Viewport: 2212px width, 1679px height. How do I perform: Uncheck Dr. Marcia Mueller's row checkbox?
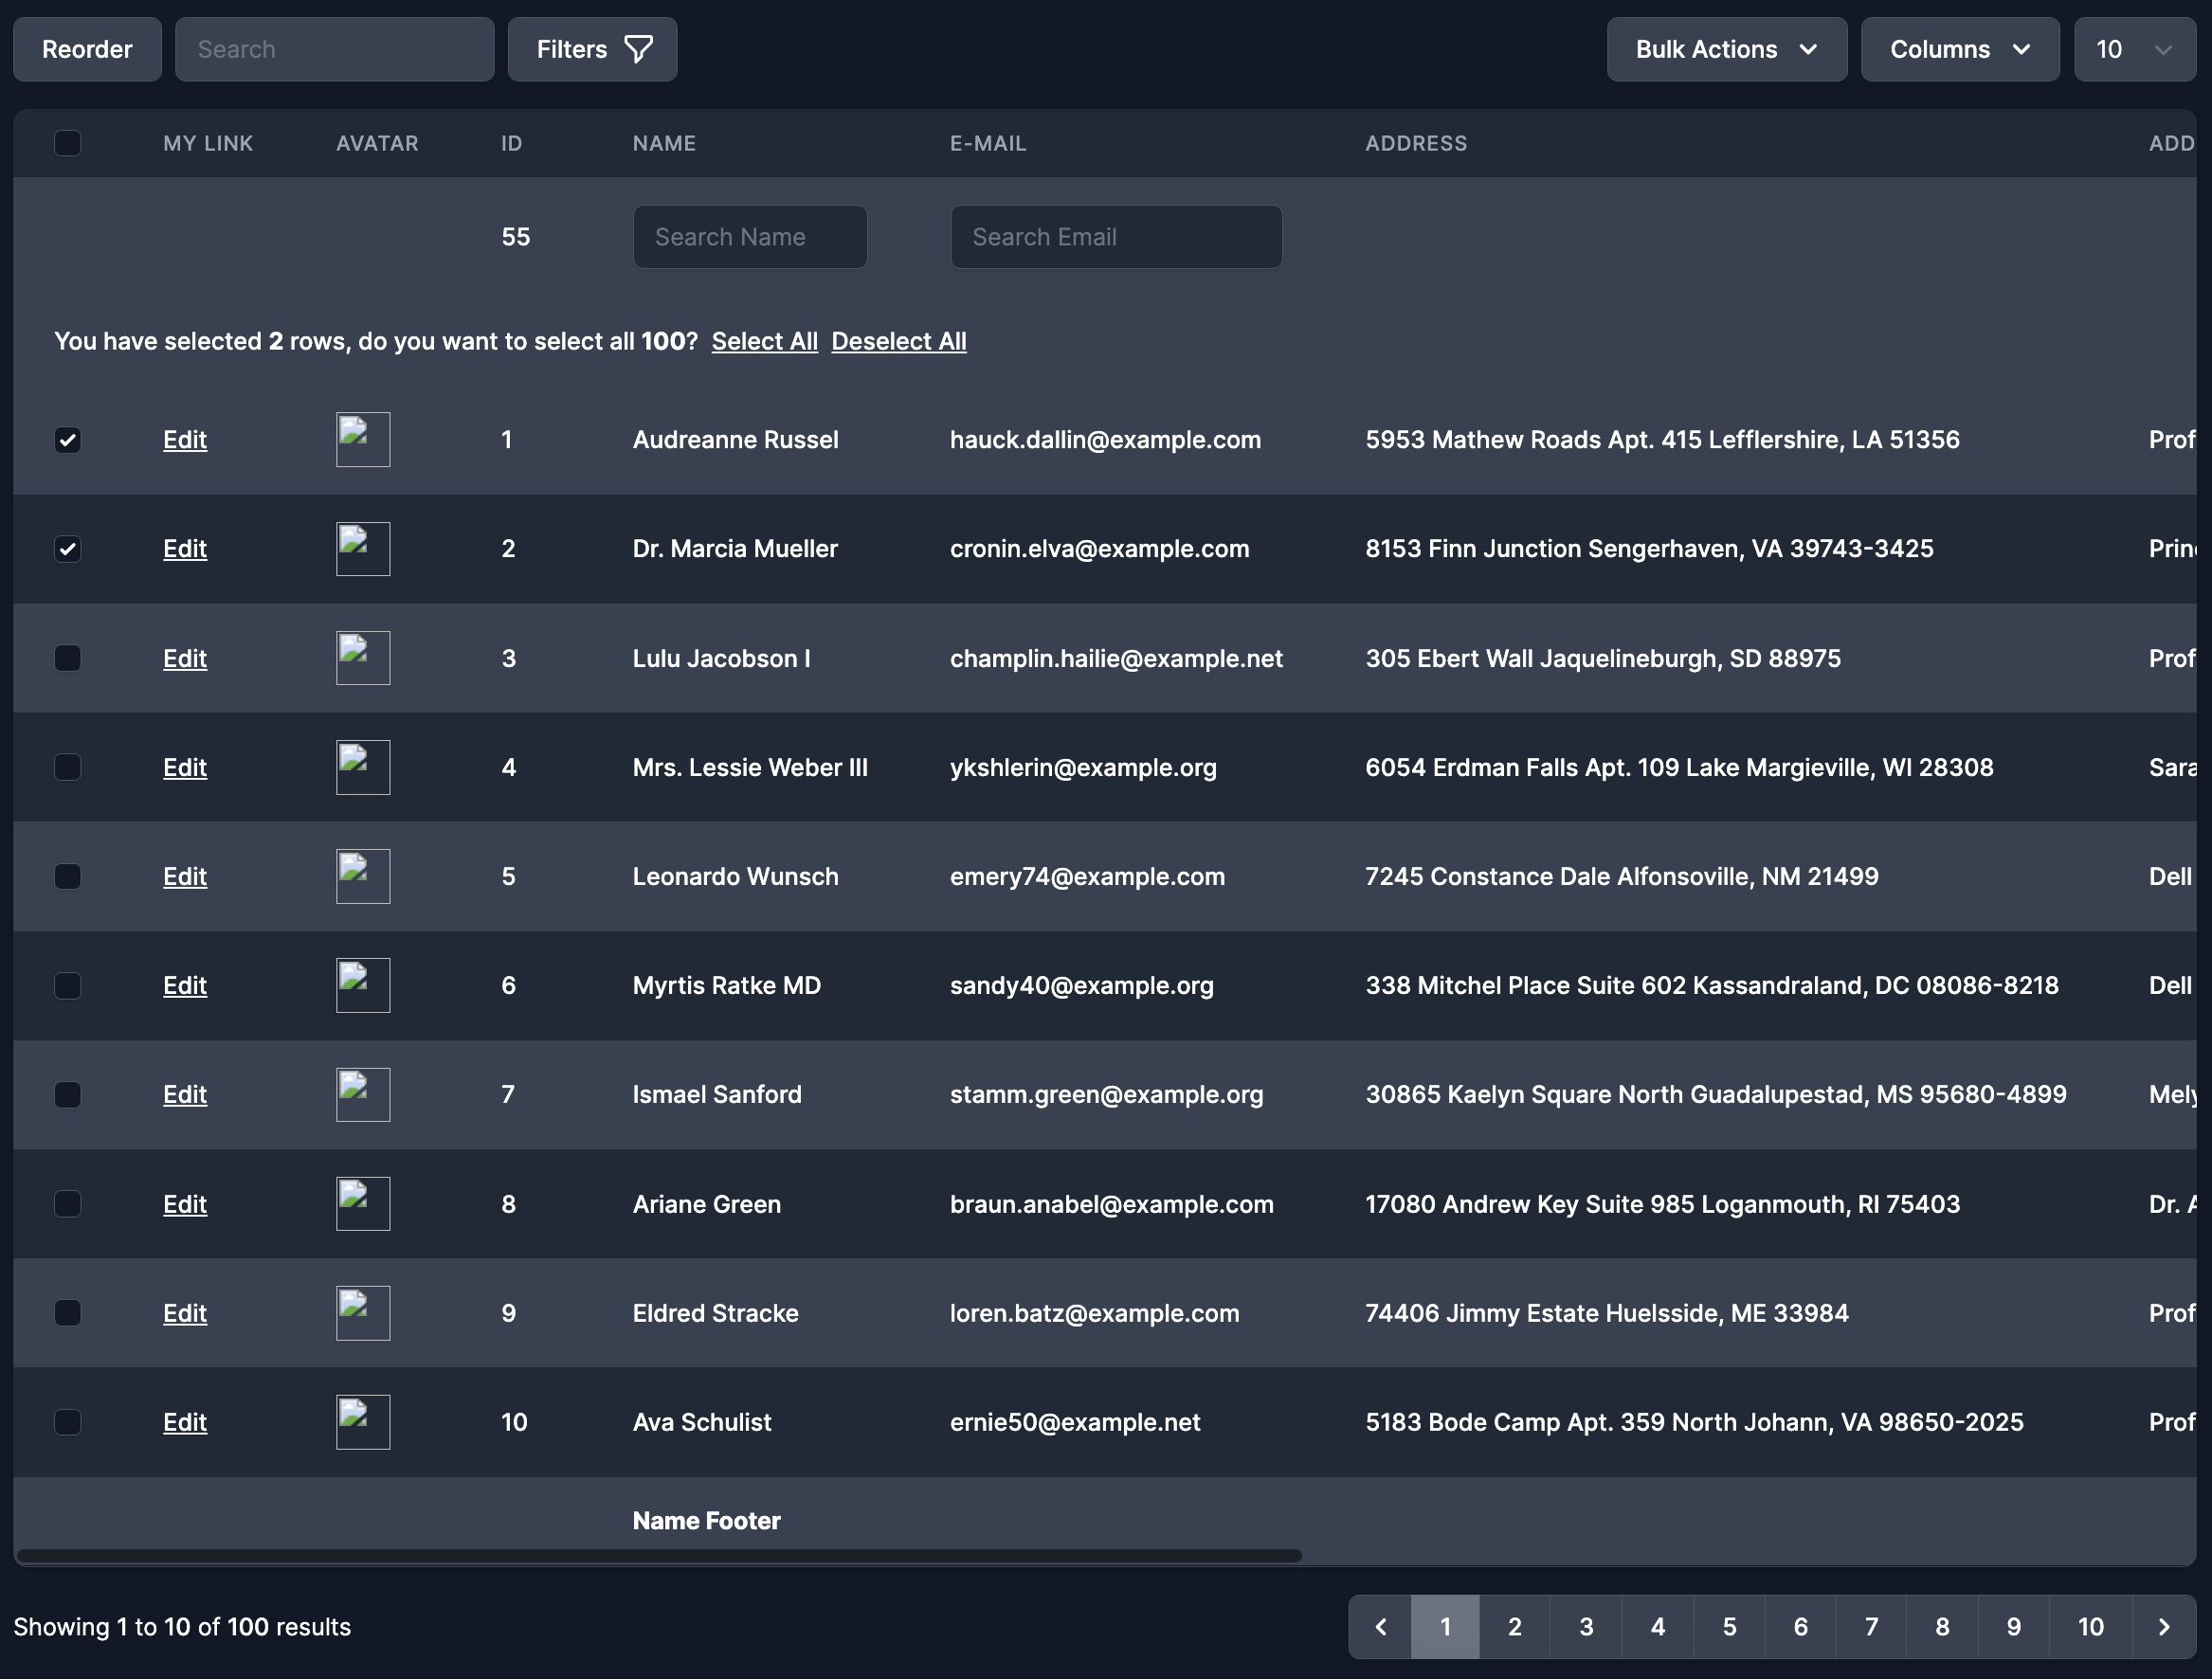click(x=67, y=548)
